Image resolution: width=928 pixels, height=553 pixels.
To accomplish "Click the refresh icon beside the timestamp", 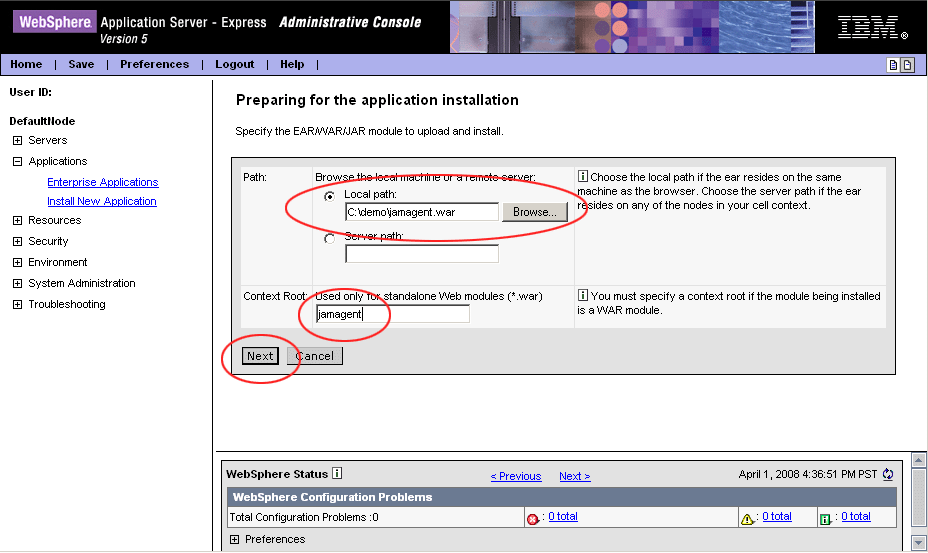I will 888,474.
